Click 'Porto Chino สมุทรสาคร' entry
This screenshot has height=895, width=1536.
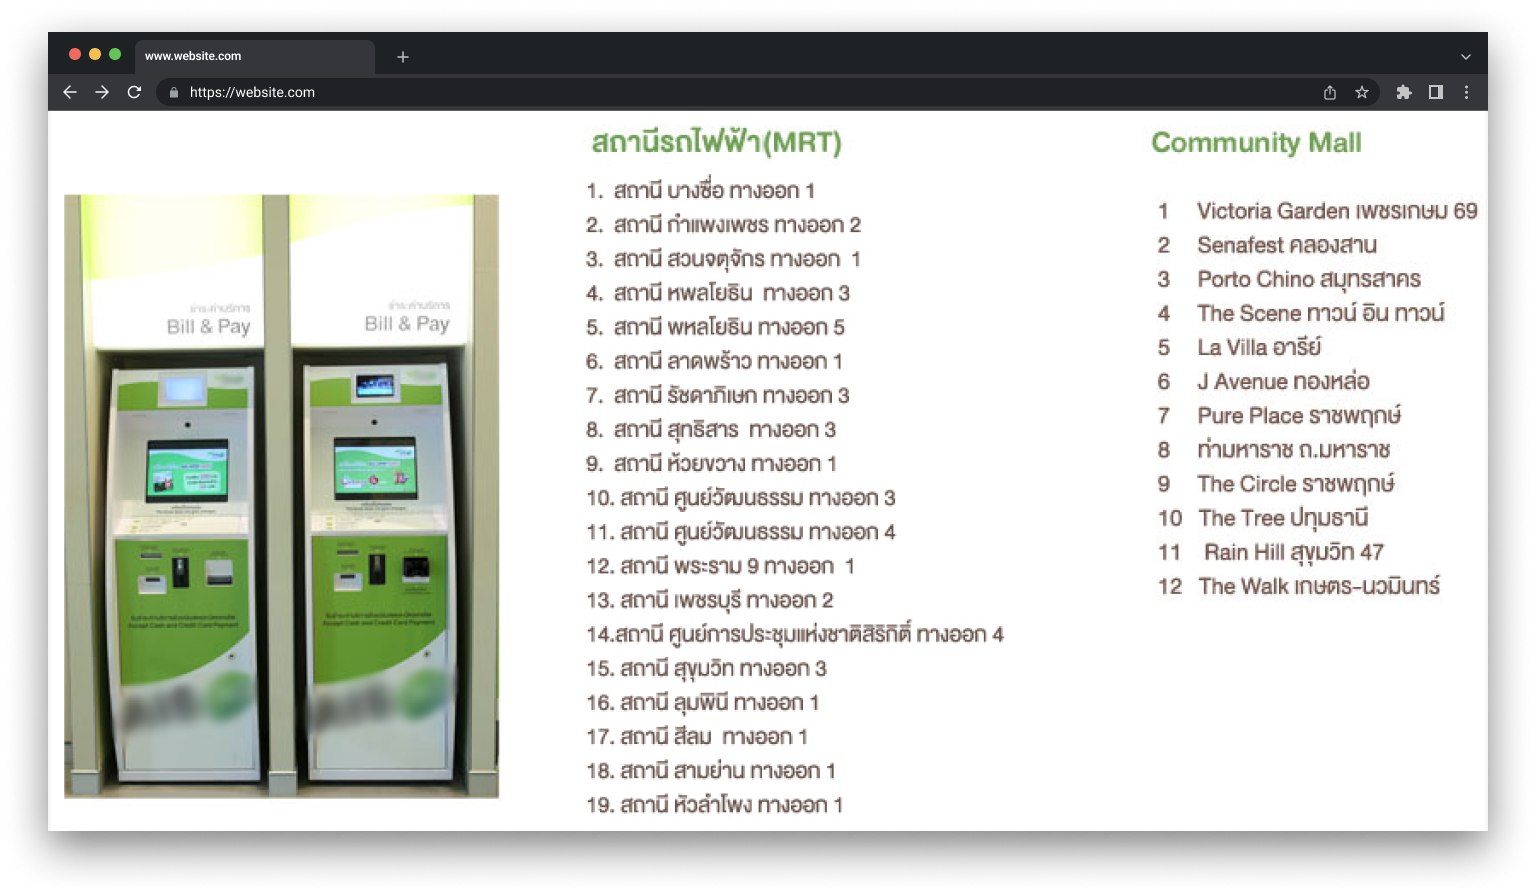pos(1309,279)
